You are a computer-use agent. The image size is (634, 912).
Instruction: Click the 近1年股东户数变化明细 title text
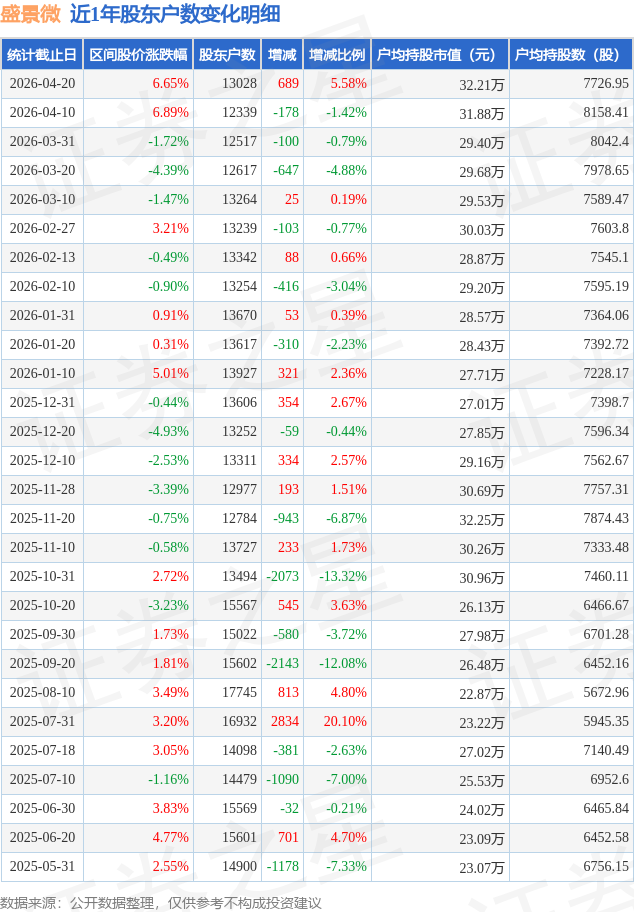[175, 14]
